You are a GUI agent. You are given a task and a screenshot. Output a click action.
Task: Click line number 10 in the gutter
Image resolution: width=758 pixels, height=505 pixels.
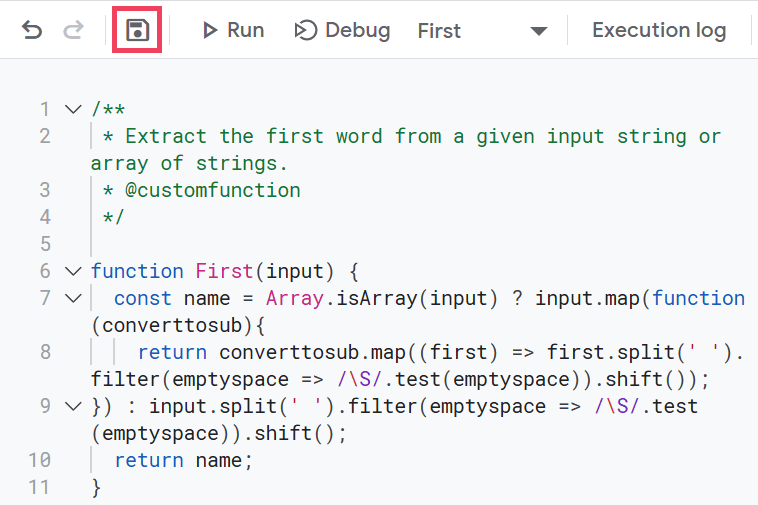39,460
